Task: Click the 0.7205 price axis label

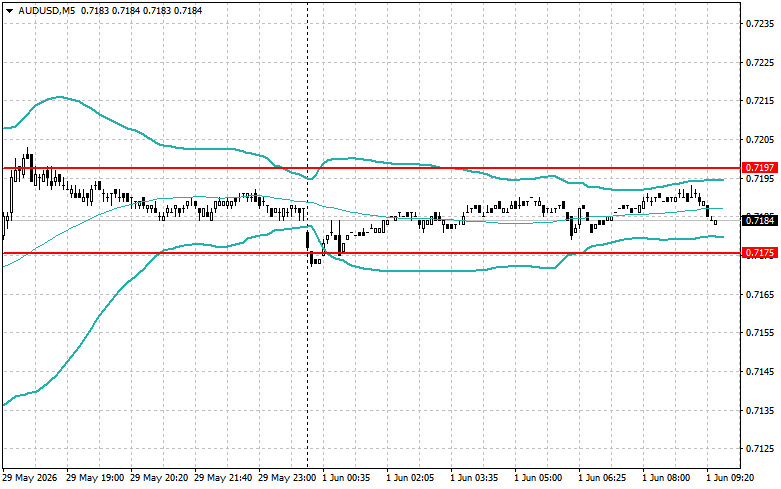Action: pyautogui.click(x=761, y=139)
